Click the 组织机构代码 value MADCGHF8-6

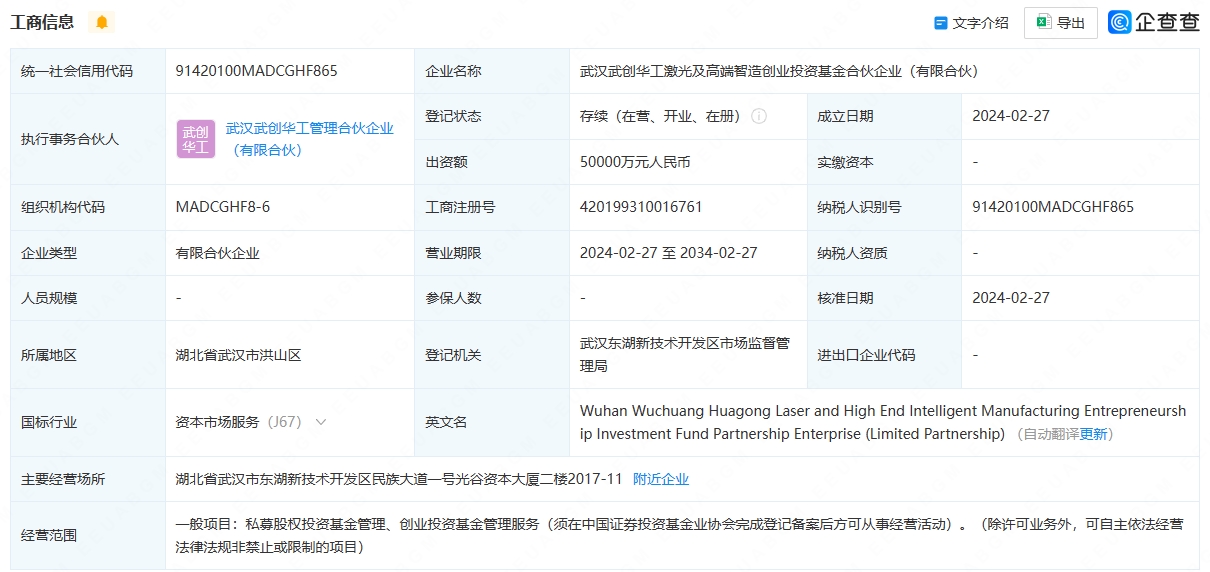click(x=223, y=207)
